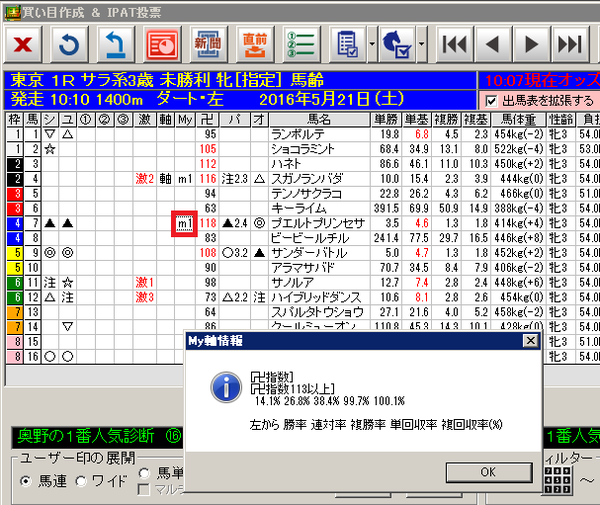
Task: Click the 軸 column header
Action: click(165, 119)
